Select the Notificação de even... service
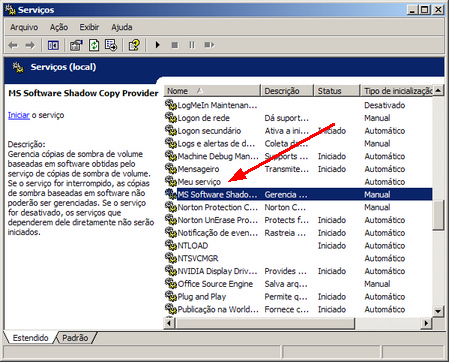Viewport: 449px width, 362px height. point(218,233)
